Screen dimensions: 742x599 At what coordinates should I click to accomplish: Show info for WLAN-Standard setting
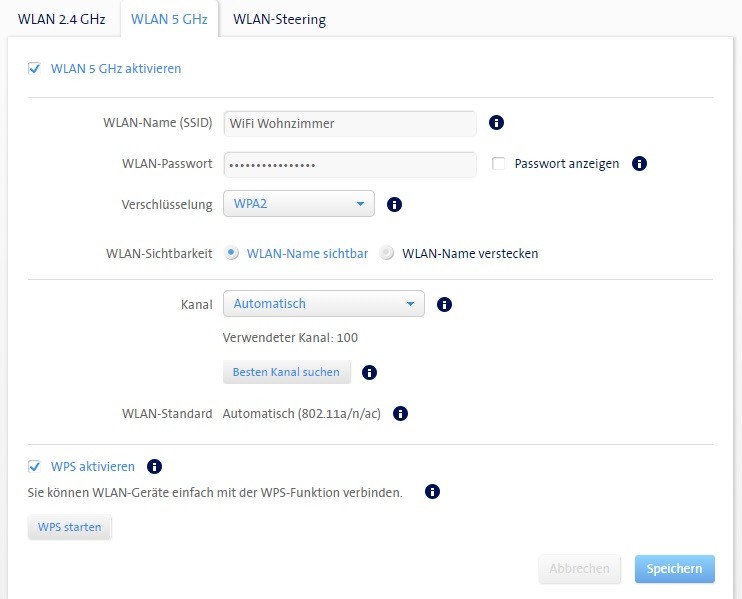click(401, 413)
